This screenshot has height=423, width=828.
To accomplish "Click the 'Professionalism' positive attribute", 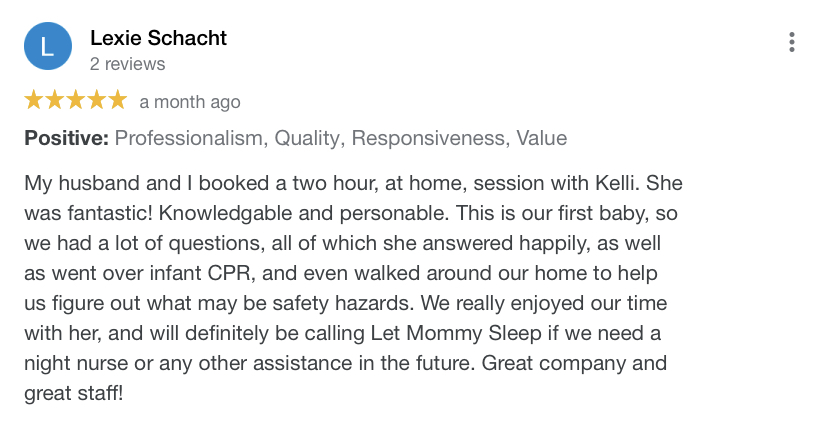I will point(191,138).
